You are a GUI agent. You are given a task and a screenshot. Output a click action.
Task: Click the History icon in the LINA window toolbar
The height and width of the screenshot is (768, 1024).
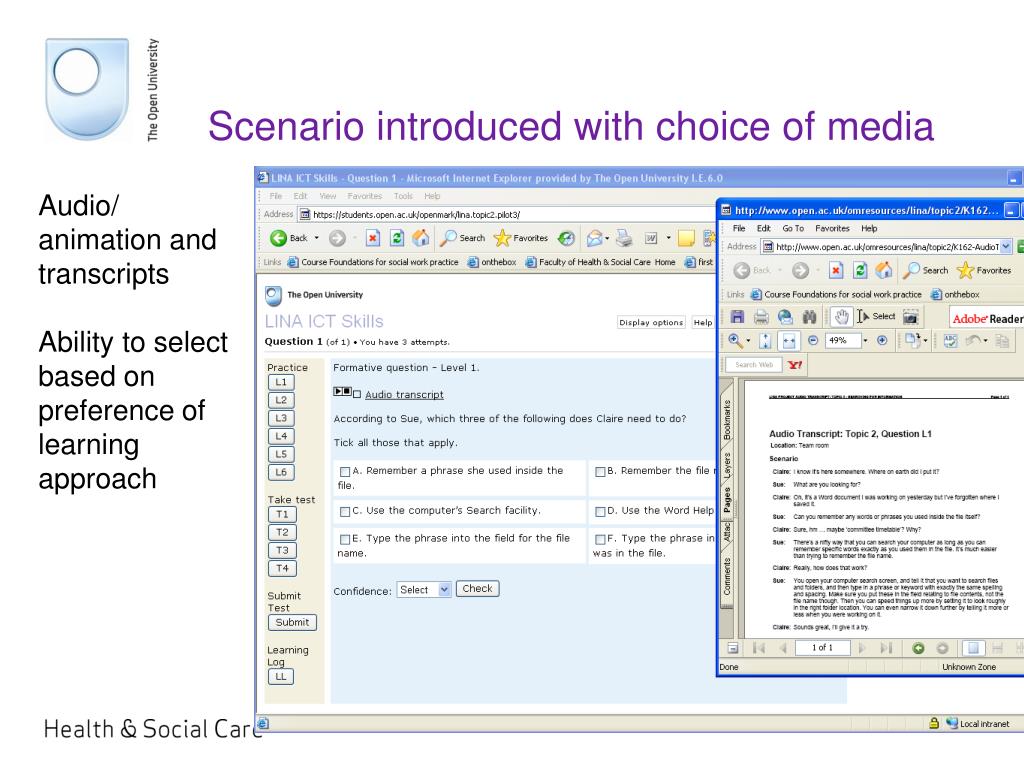566,238
